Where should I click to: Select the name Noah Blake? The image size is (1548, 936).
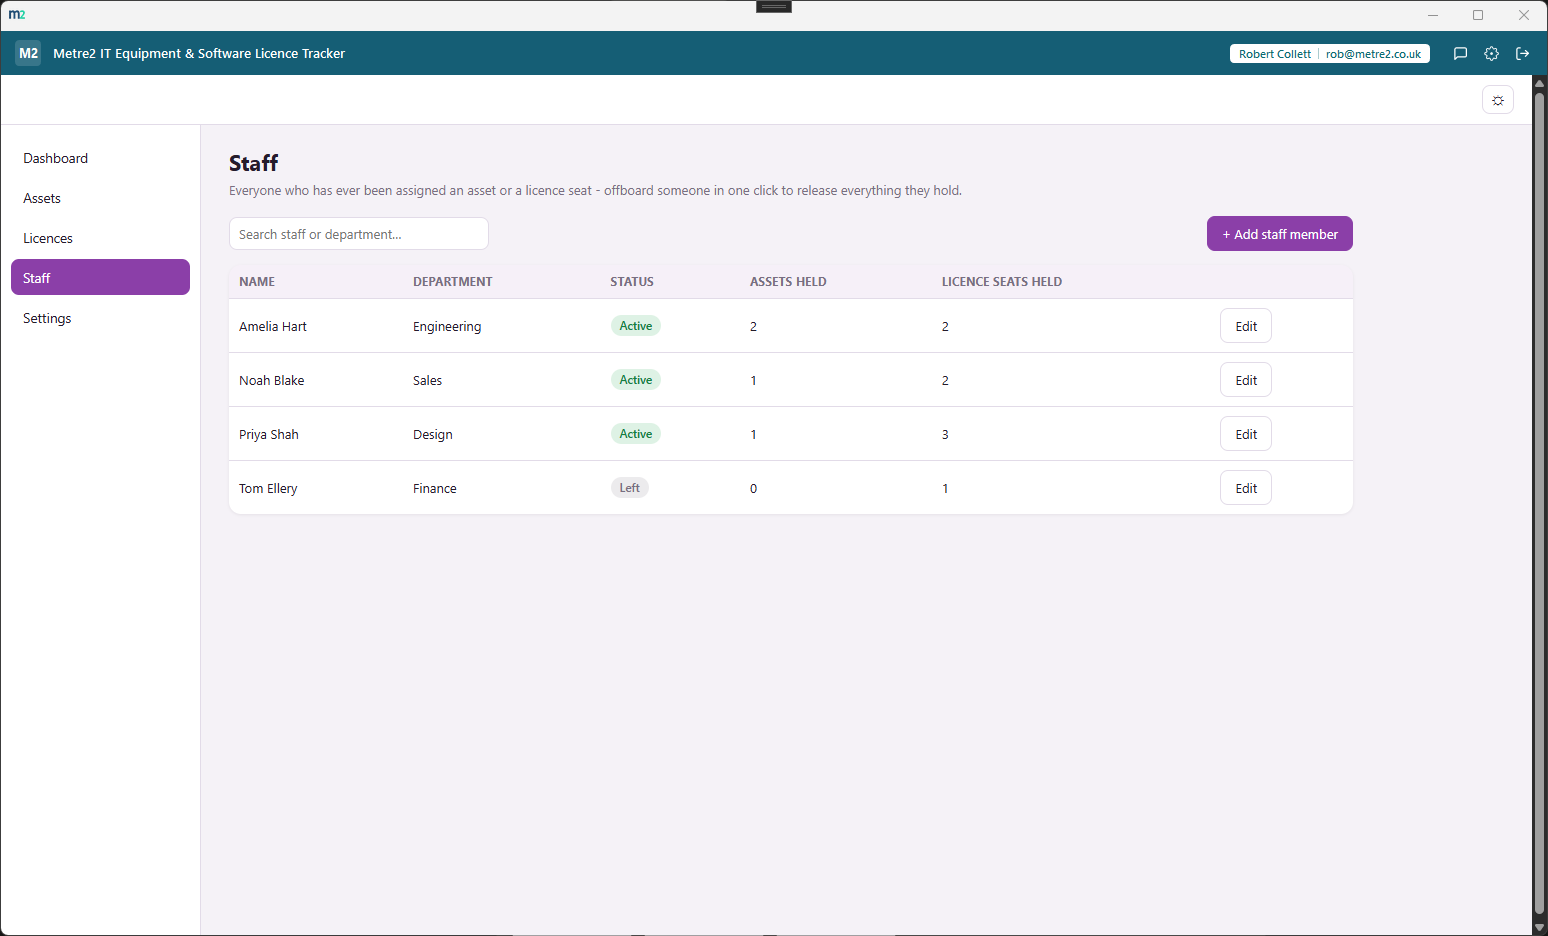[x=272, y=380]
